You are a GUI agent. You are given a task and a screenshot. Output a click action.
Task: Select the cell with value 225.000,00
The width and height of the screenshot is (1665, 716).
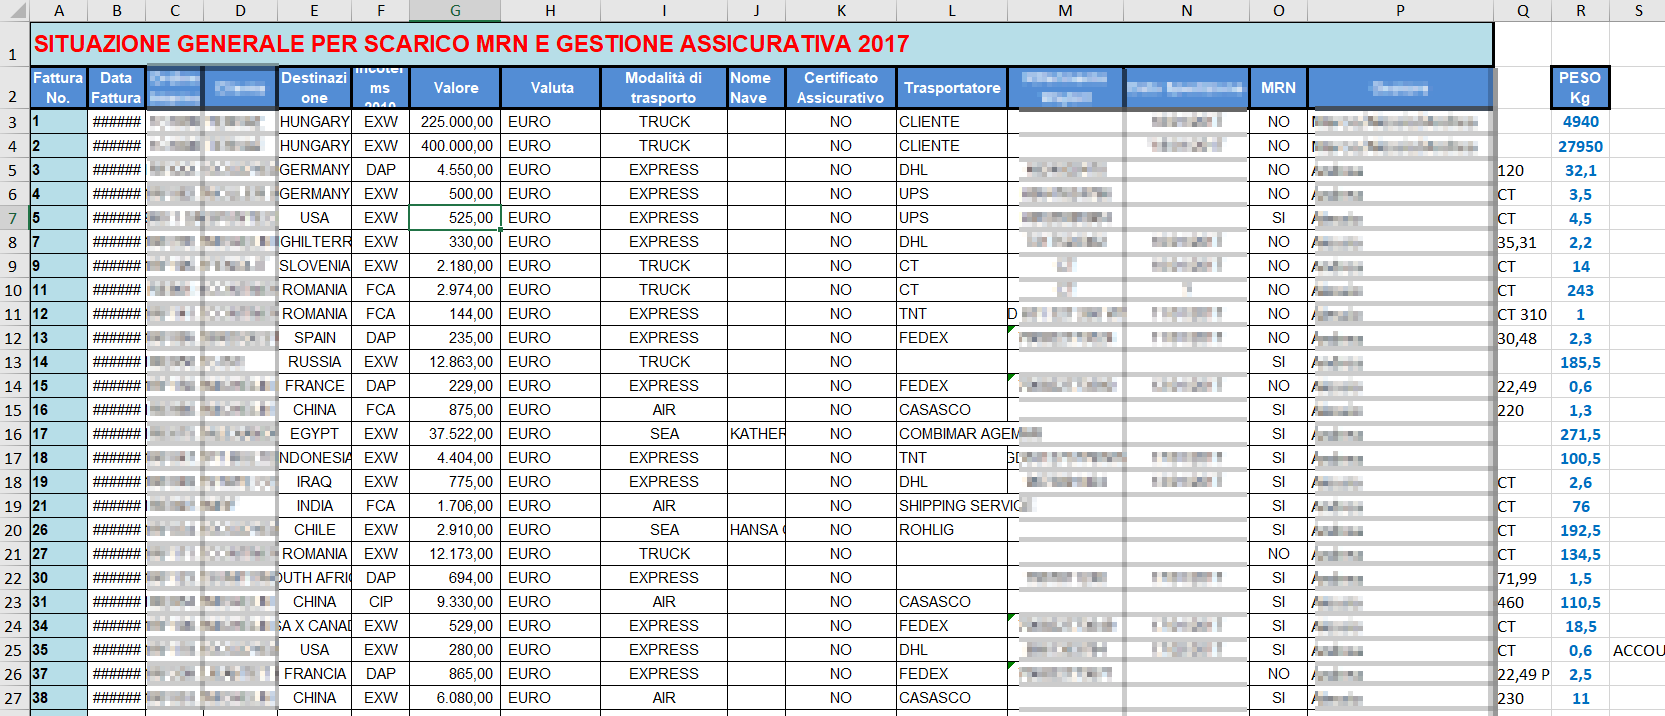tap(455, 122)
